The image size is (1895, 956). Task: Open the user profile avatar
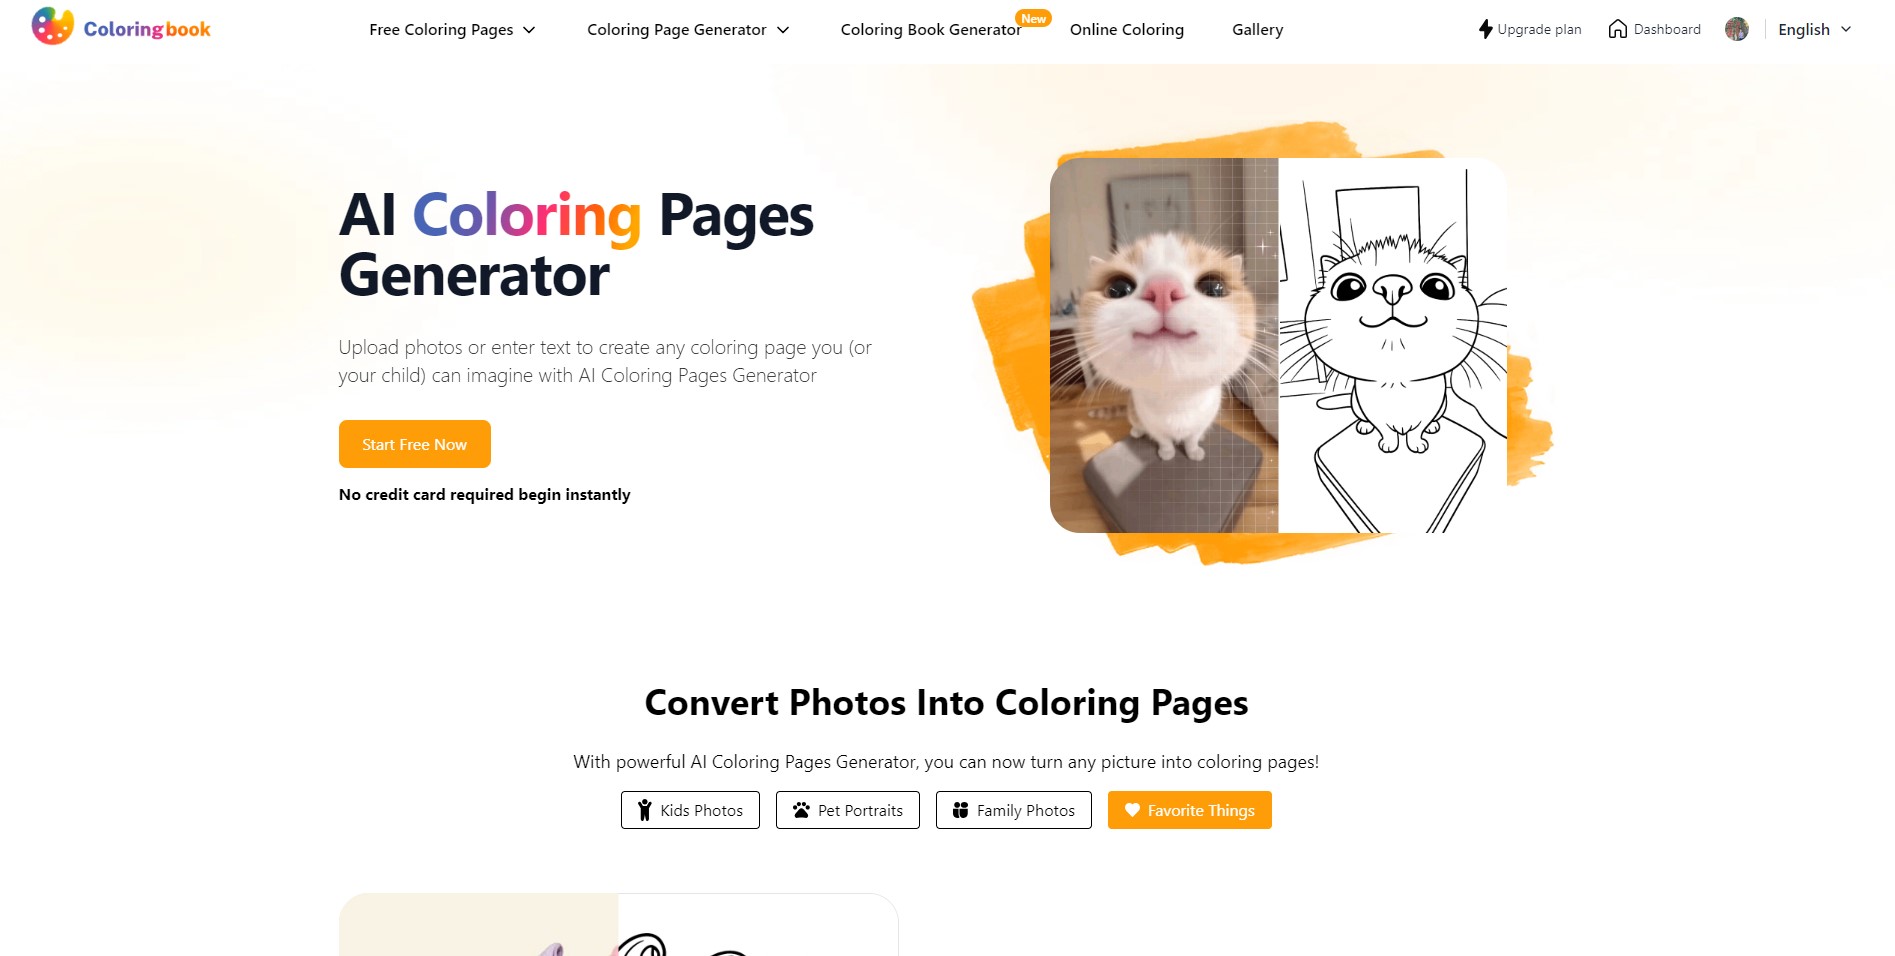click(x=1737, y=29)
